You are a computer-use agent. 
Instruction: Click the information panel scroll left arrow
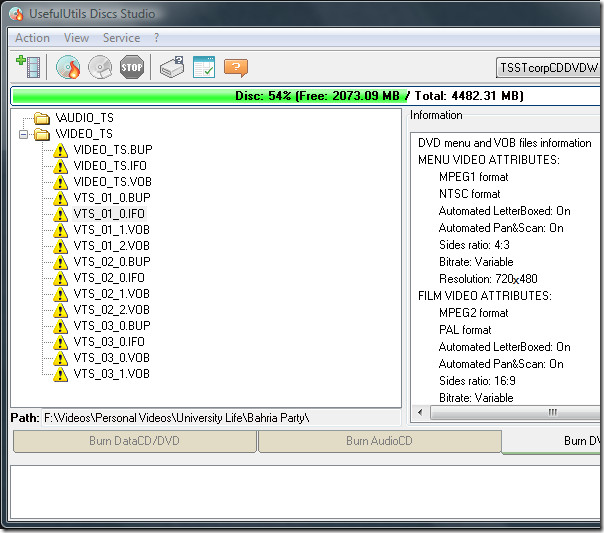[x=420, y=412]
